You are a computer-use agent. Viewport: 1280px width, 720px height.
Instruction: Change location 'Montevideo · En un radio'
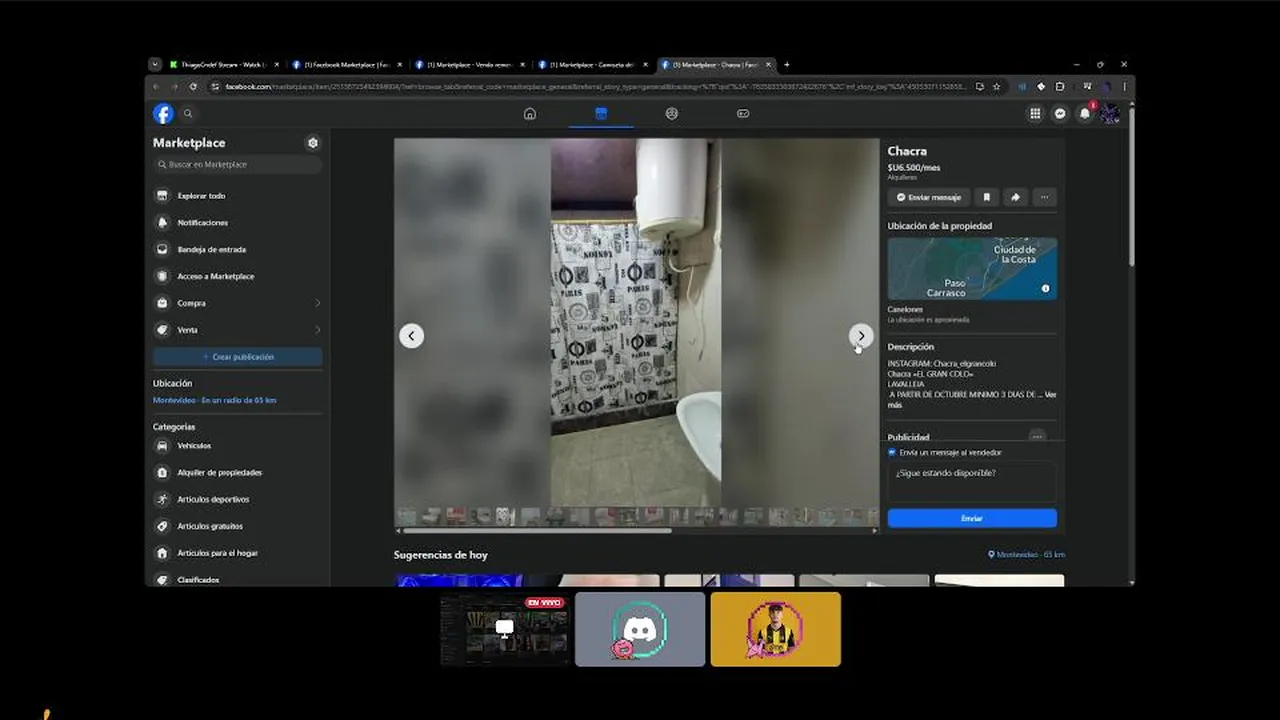(x=214, y=400)
